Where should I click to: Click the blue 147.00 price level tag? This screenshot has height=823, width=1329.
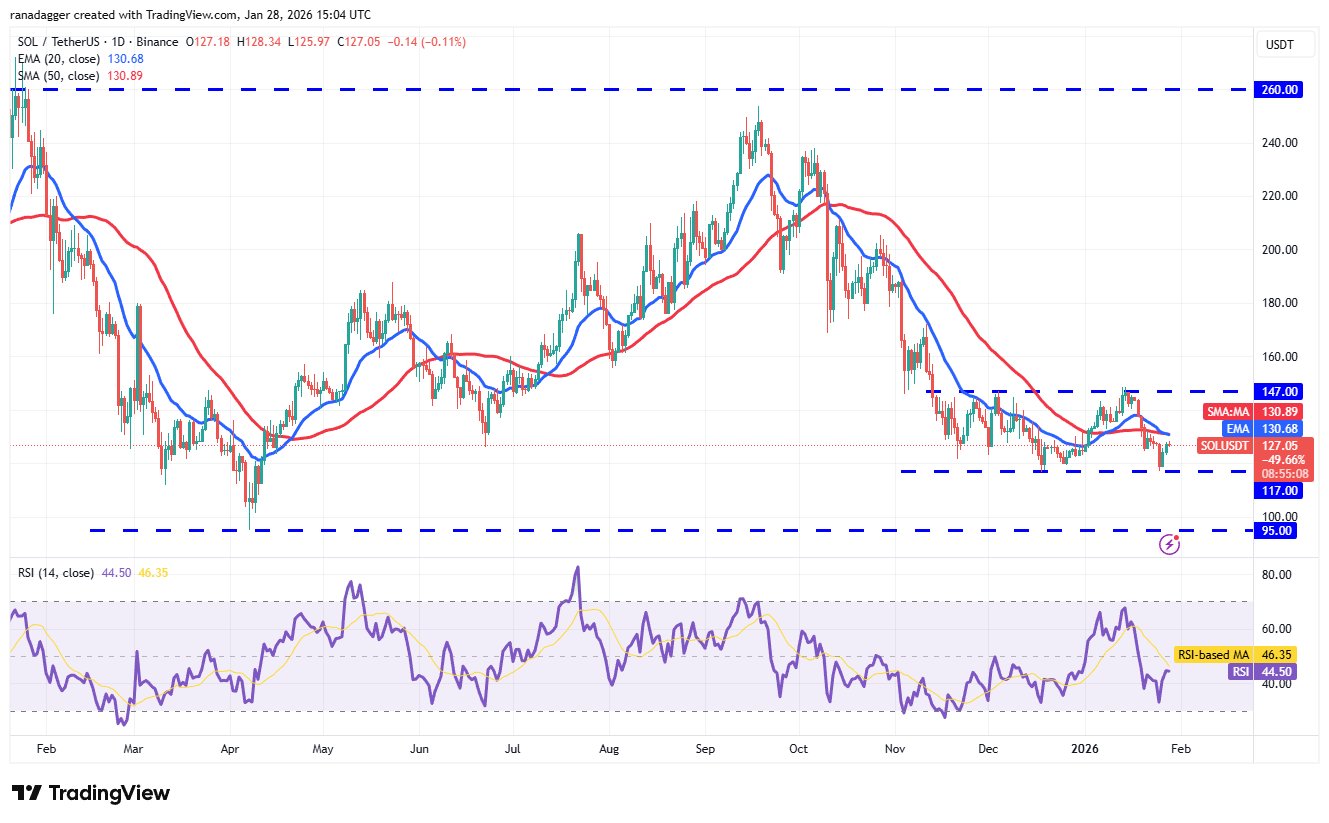tap(1279, 391)
